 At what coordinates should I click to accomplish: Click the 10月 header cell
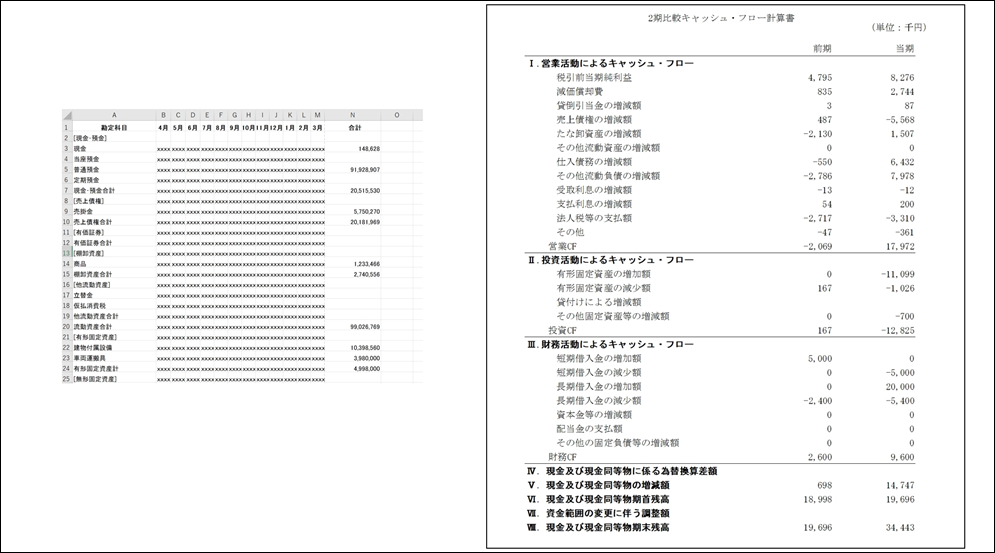click(248, 128)
